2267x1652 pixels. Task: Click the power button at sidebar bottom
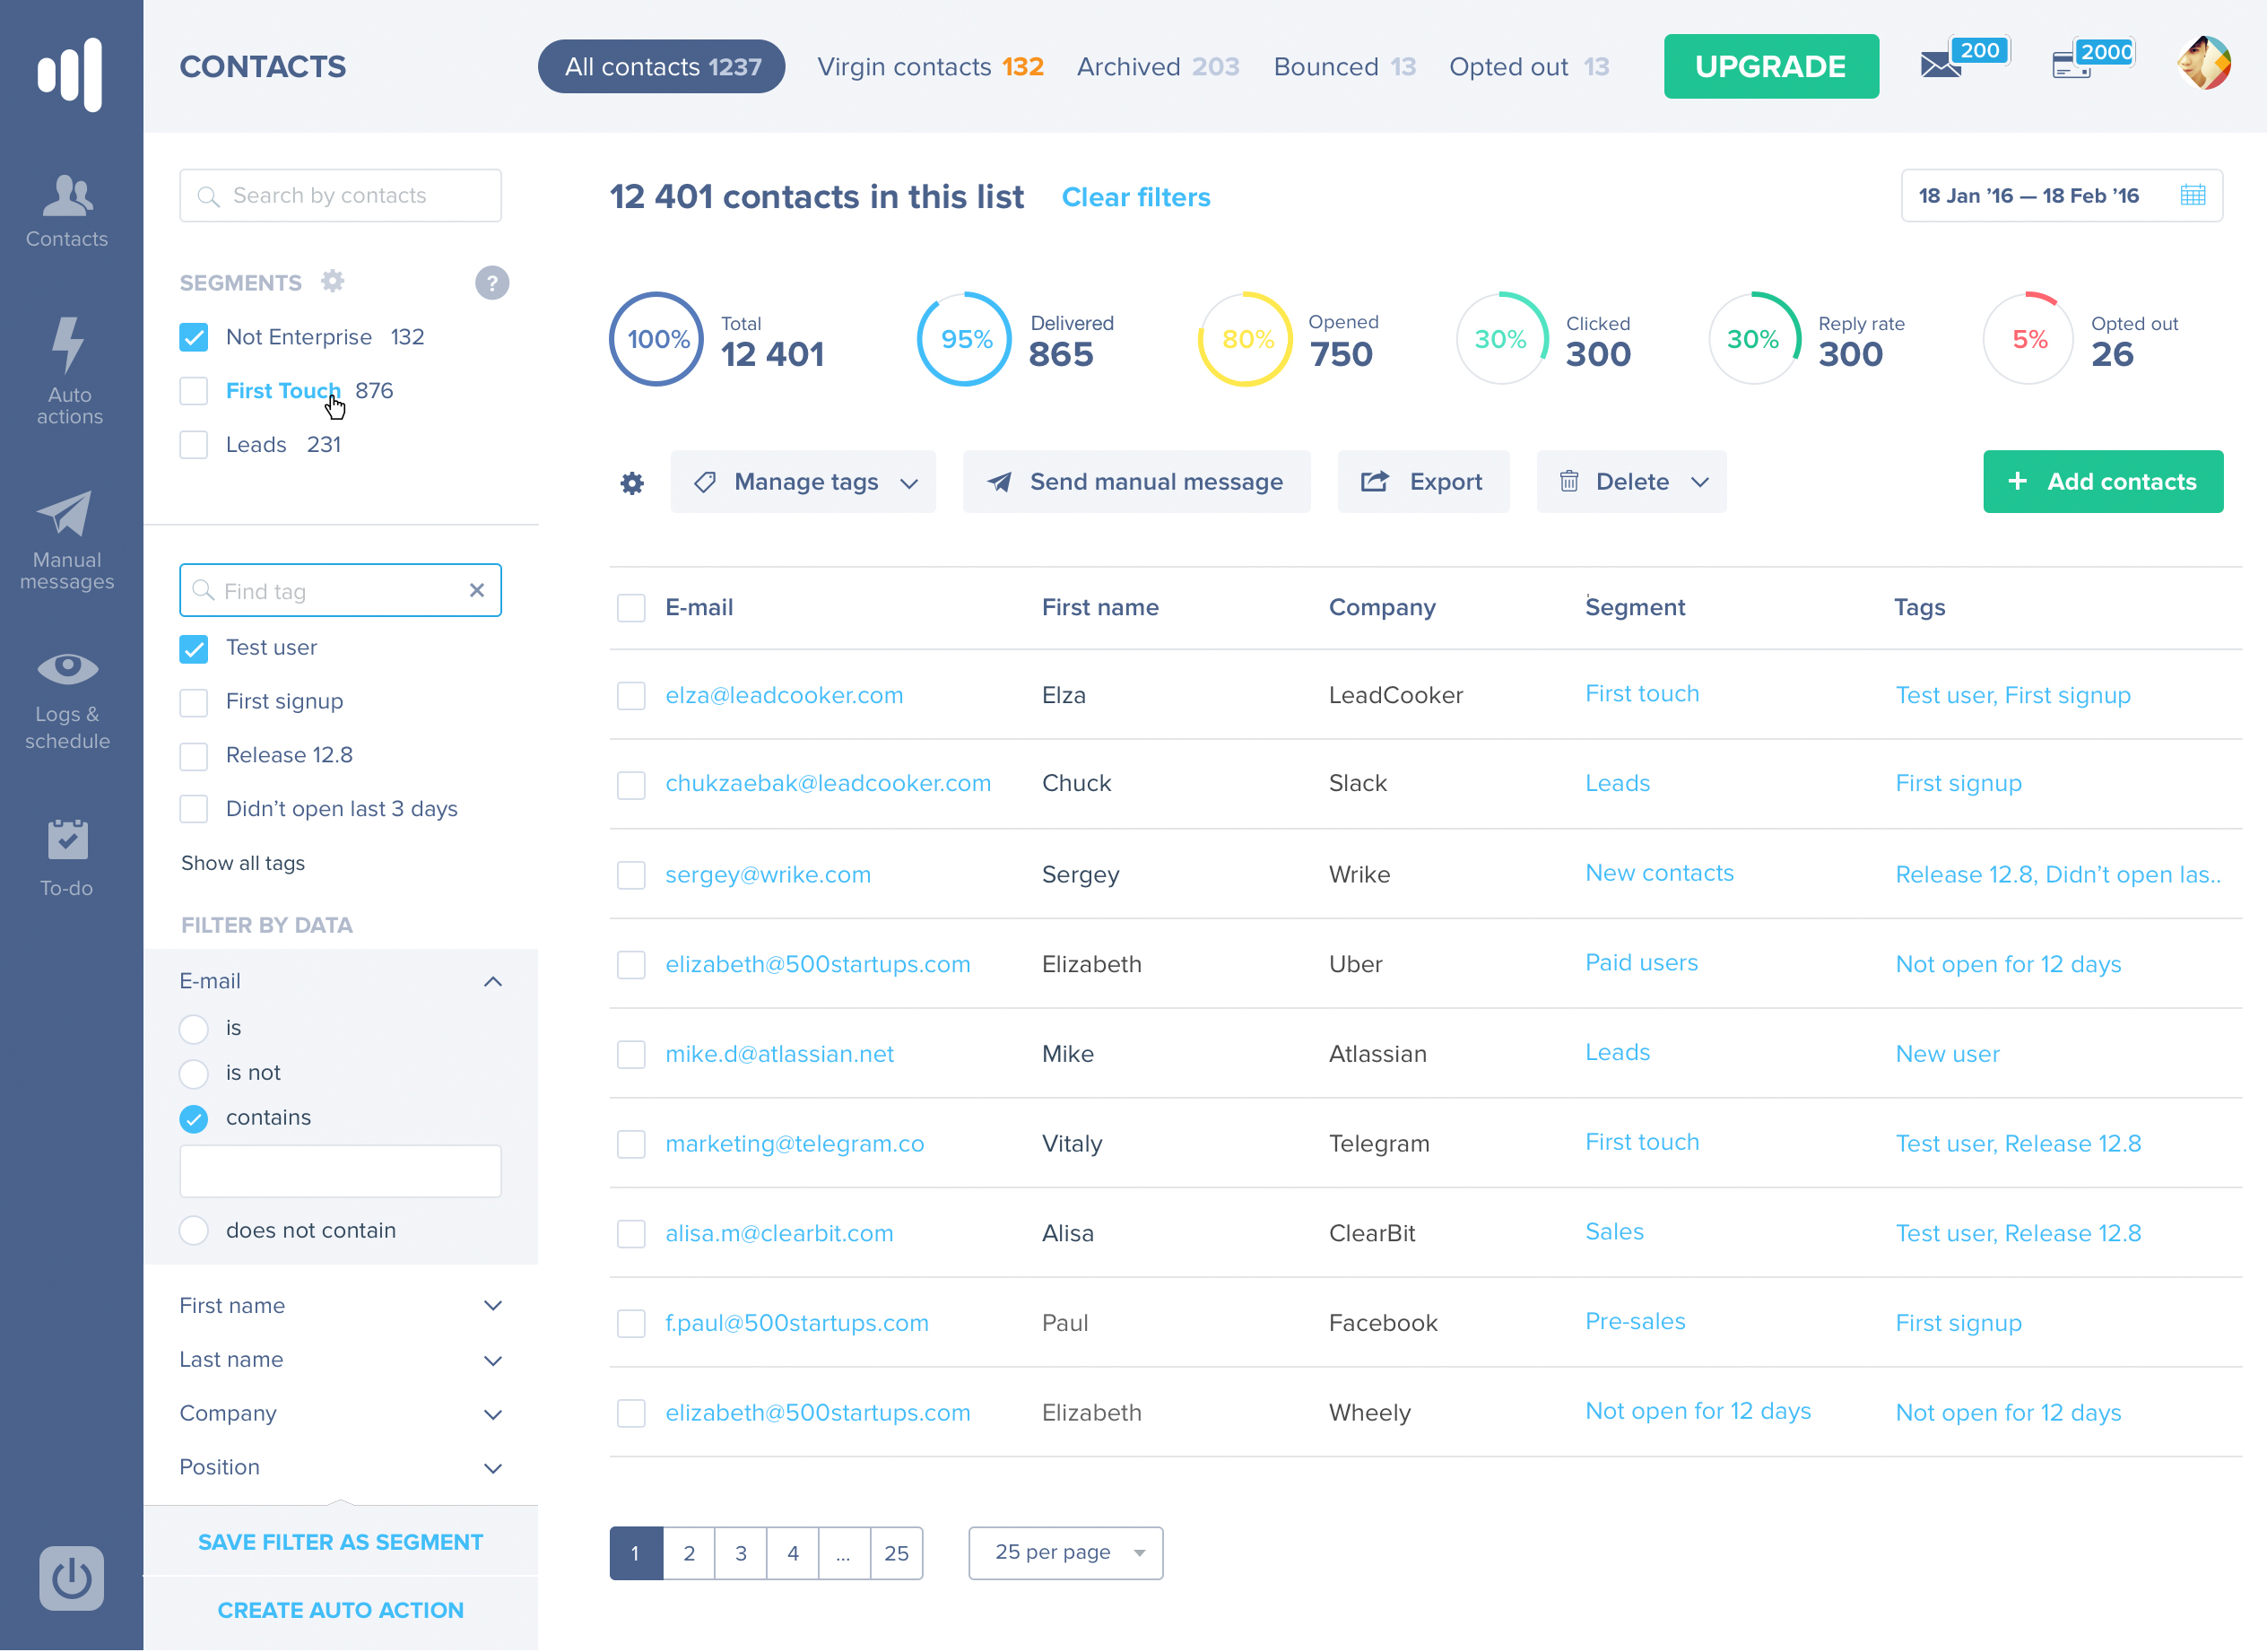pos(71,1579)
